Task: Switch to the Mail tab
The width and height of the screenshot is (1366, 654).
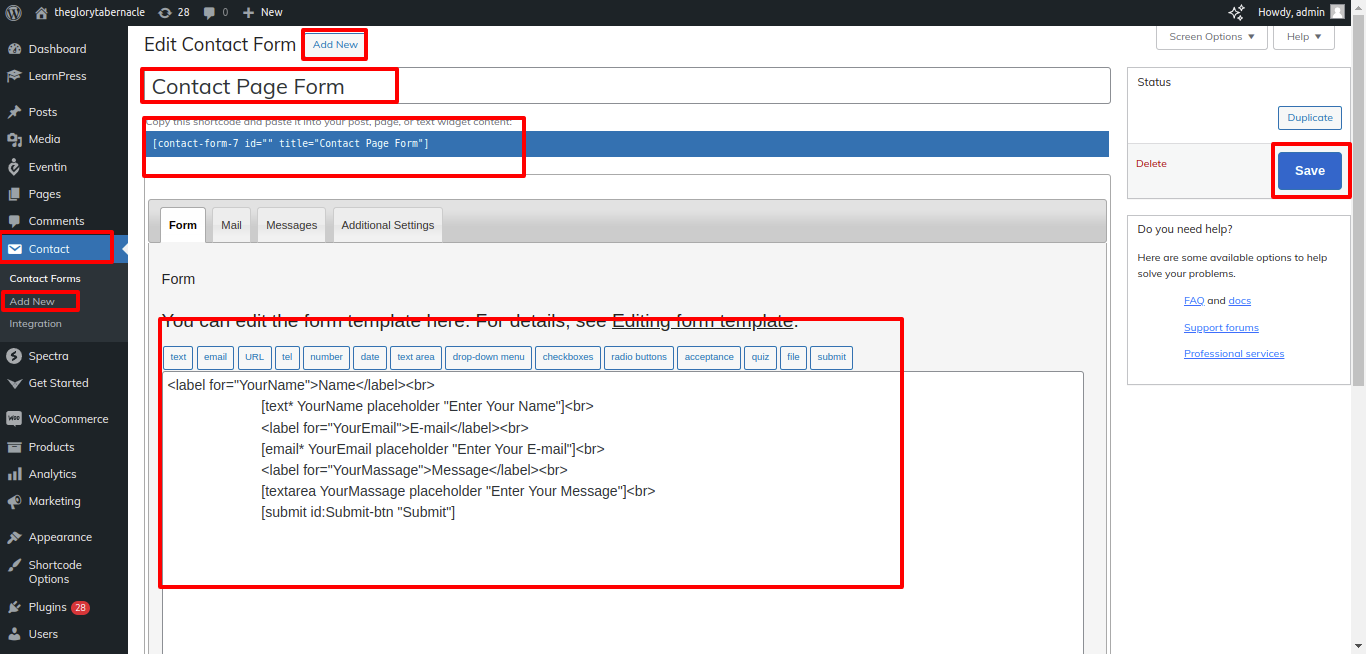Action: [231, 225]
